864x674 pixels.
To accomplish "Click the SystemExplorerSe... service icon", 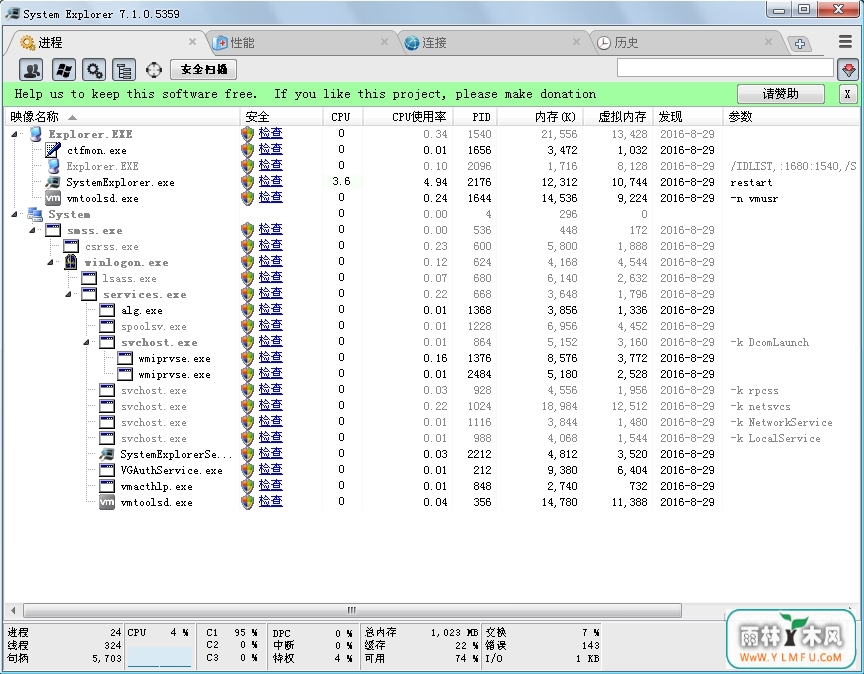I will 106,454.
